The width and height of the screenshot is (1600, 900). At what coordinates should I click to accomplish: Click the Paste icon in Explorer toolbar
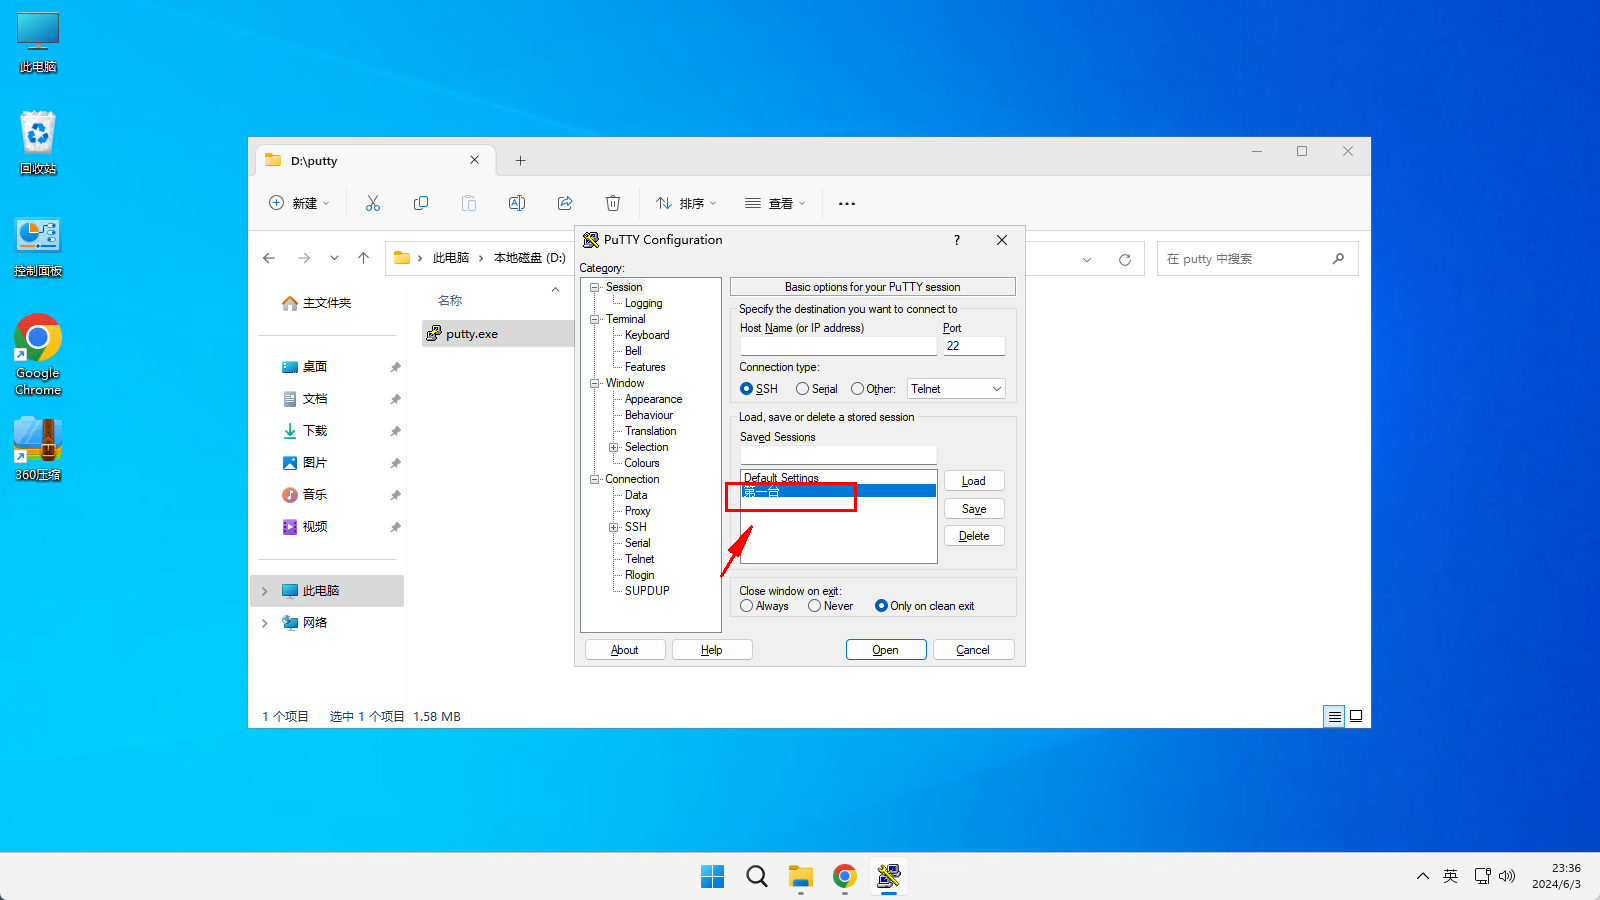(469, 203)
